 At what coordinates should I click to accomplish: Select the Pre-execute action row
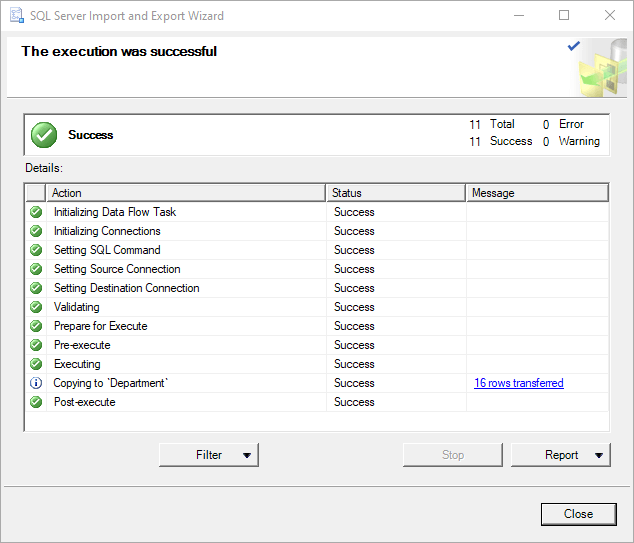click(x=317, y=345)
